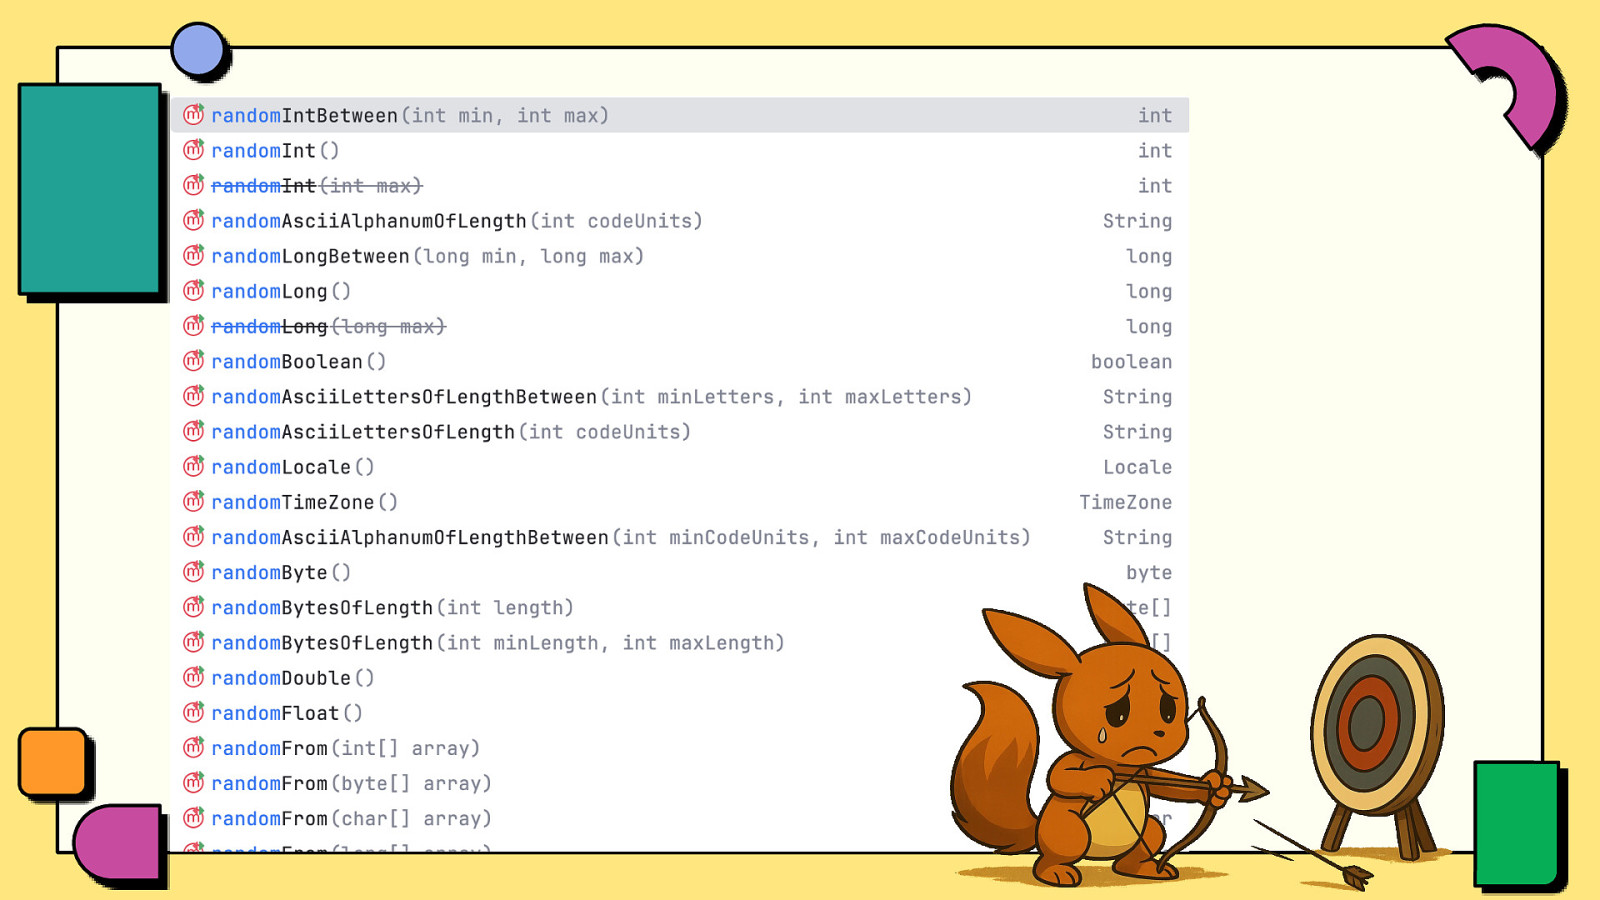Click method icon beside deprecated randomInt(int max)
The image size is (1600, 900).
[193, 185]
